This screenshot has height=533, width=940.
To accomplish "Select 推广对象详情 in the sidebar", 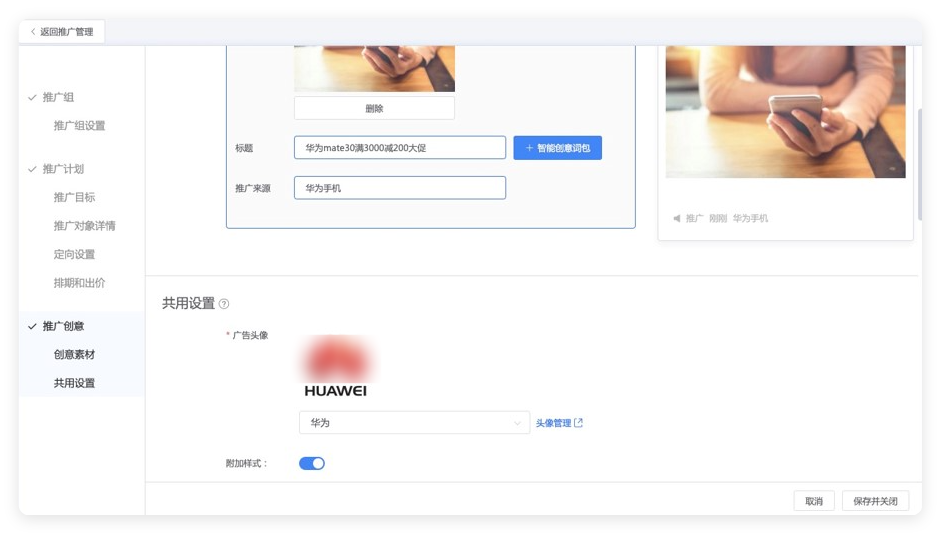I will pyautogui.click(x=85, y=226).
